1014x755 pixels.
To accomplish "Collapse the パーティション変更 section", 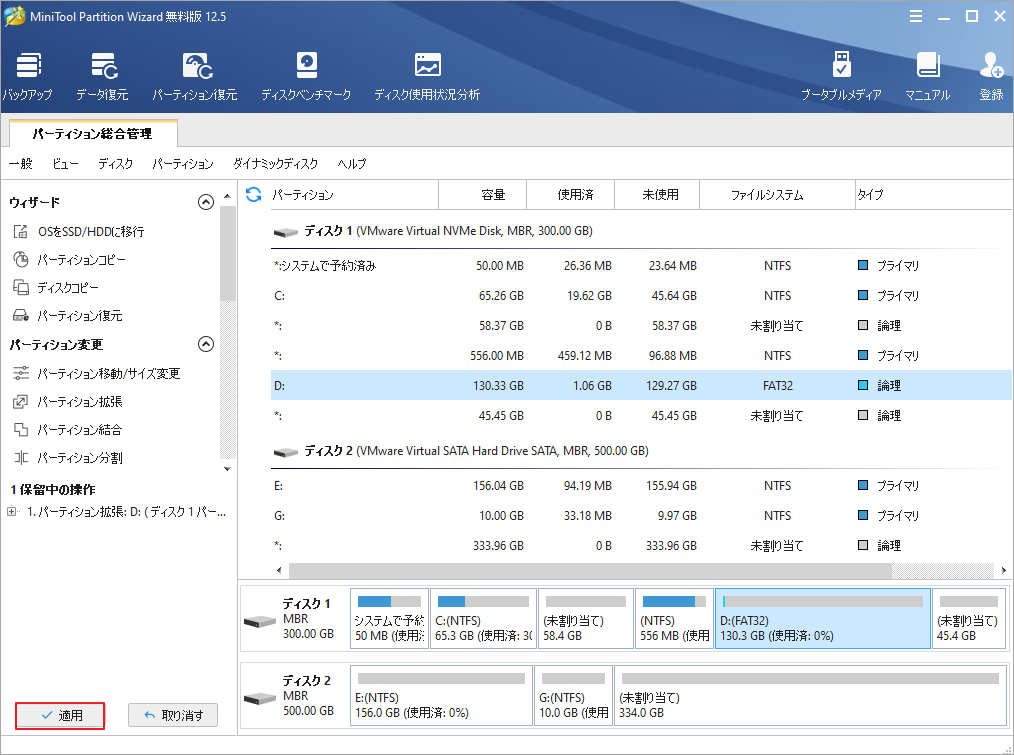I will pyautogui.click(x=206, y=344).
